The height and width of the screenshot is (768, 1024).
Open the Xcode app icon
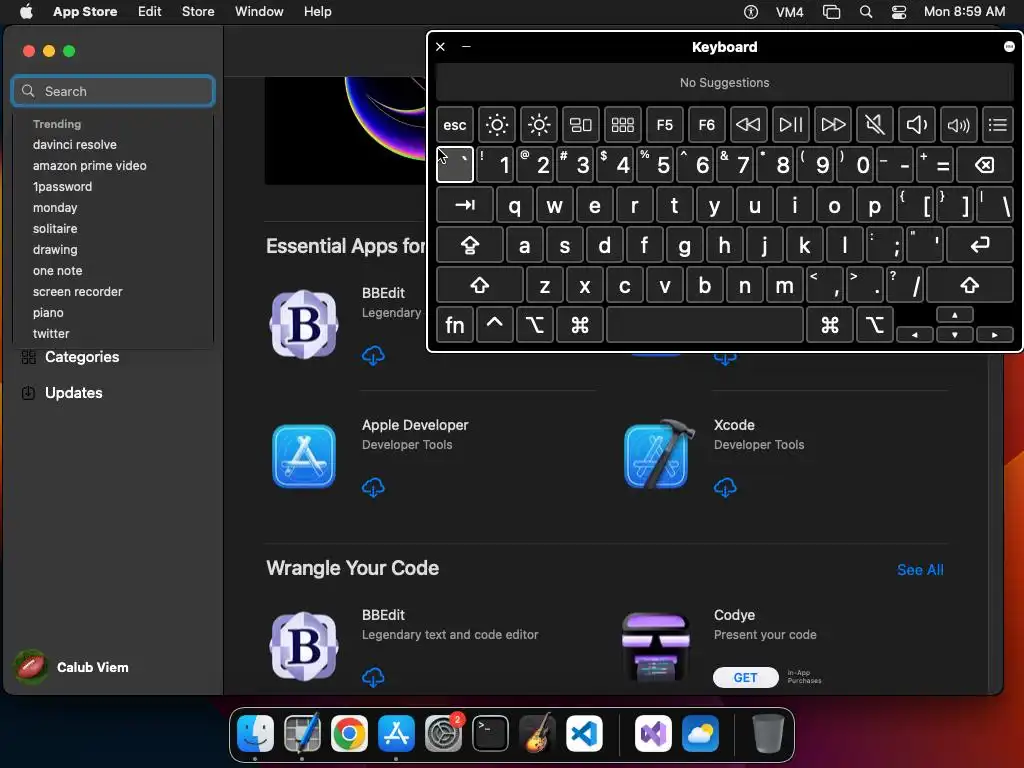click(656, 455)
